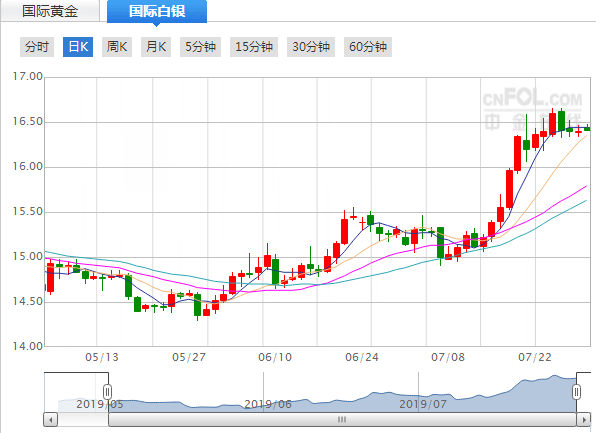Switch to 月K monthly chart
Viewport: 596px width, 433px height.
coord(156,47)
